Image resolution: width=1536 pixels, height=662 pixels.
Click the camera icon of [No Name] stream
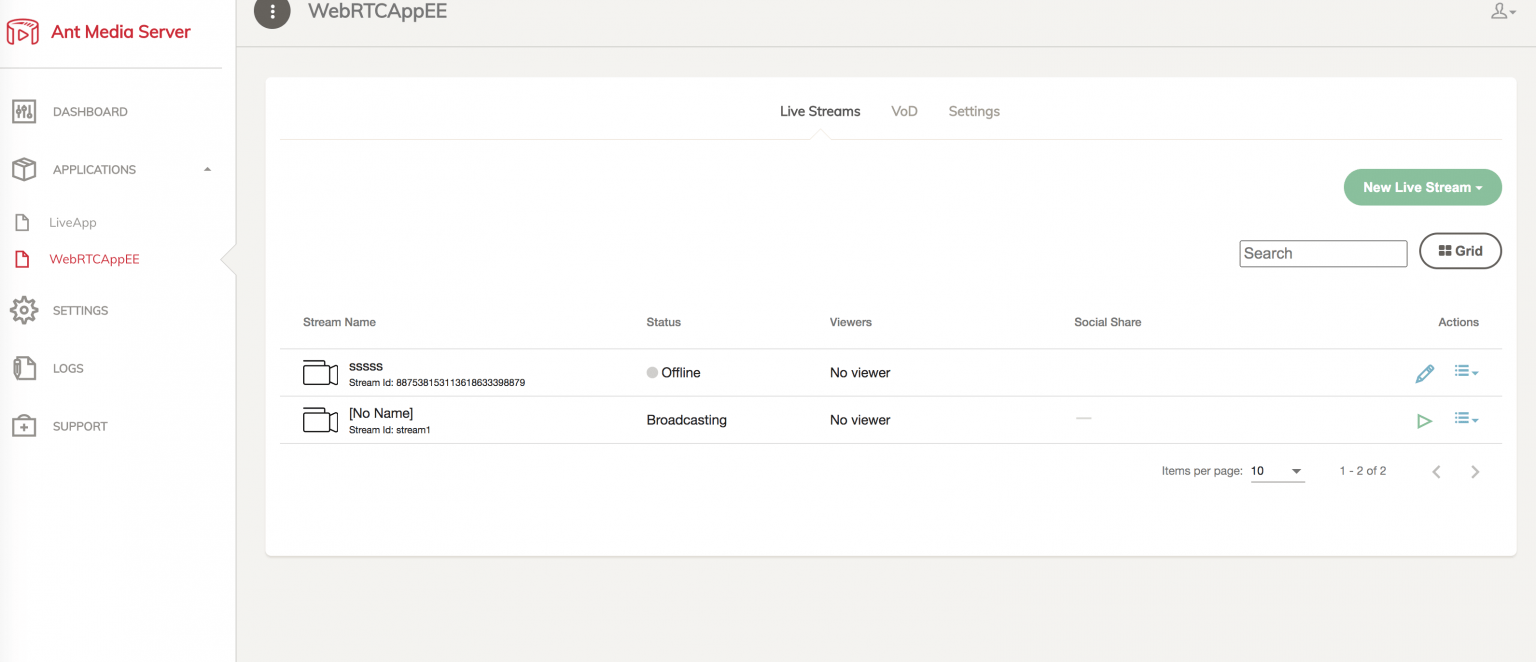coord(321,421)
